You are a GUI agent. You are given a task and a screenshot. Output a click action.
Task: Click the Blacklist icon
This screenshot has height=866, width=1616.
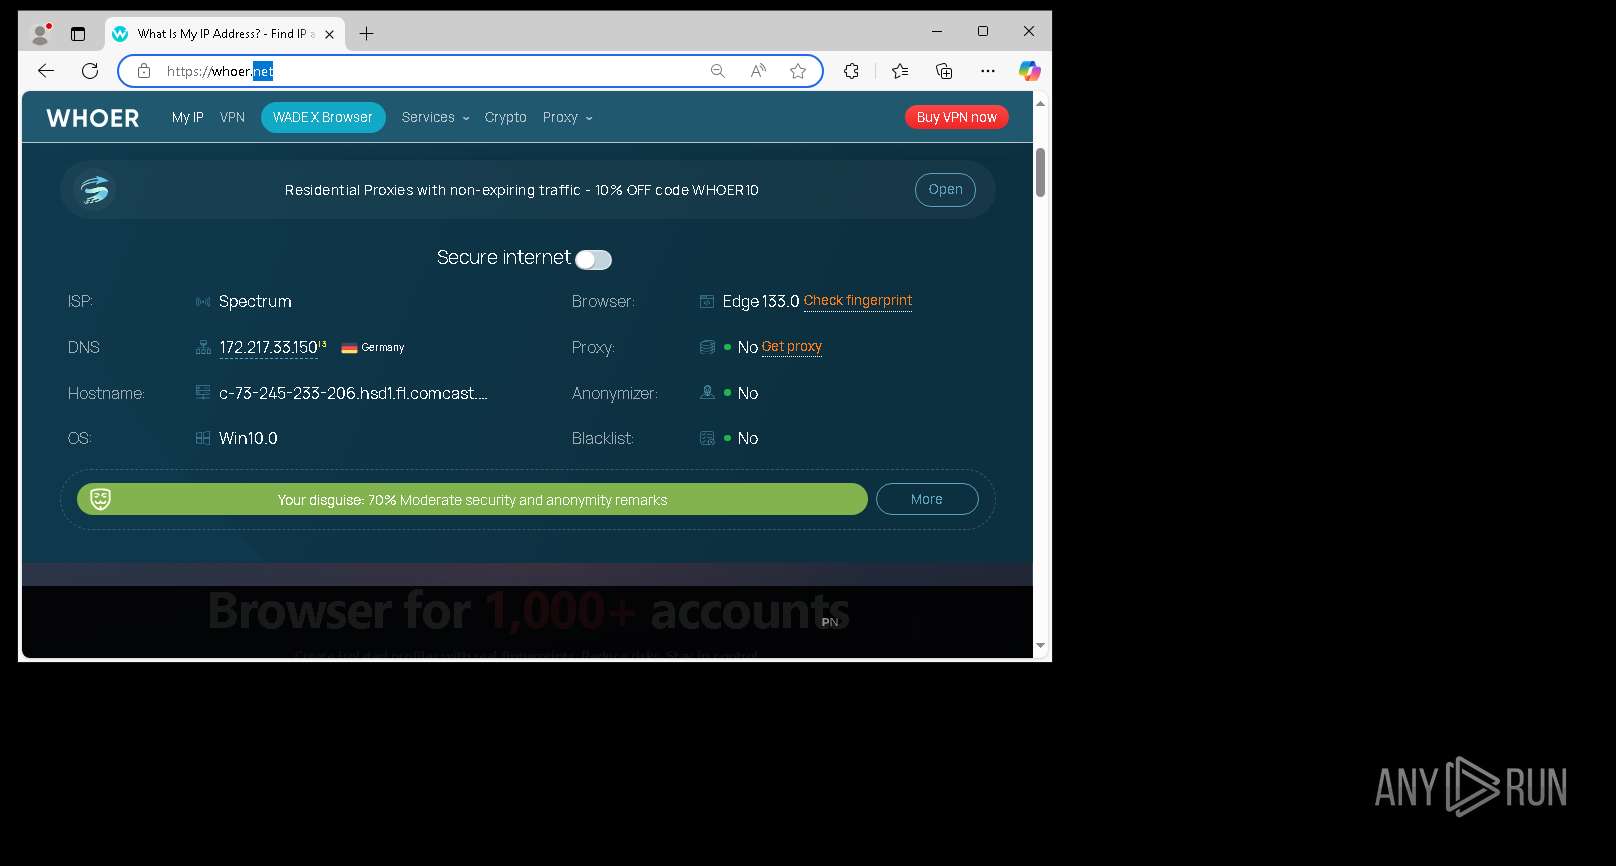(707, 438)
